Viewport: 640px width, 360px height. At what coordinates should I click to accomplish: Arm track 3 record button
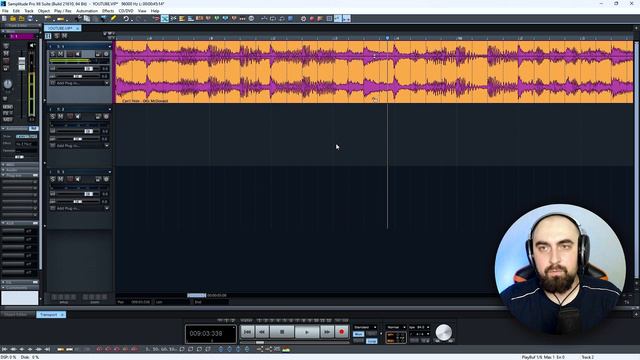(x=70, y=179)
